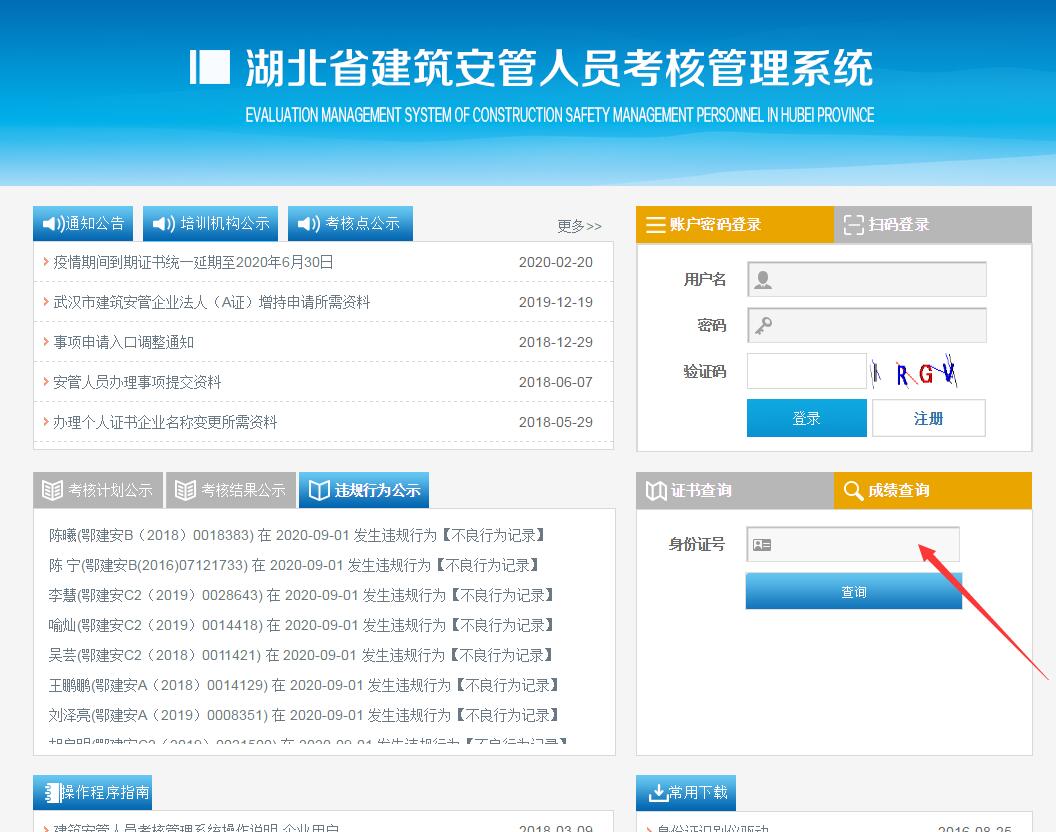Click the 登录 button
This screenshot has height=832, width=1056.
807,418
